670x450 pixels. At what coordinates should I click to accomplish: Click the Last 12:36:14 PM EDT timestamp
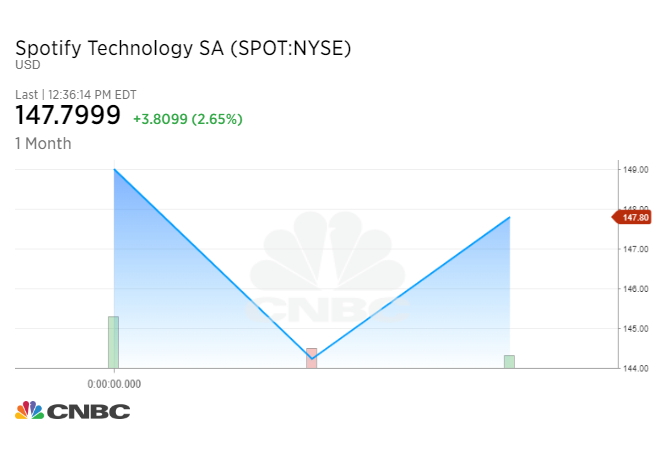point(76,94)
